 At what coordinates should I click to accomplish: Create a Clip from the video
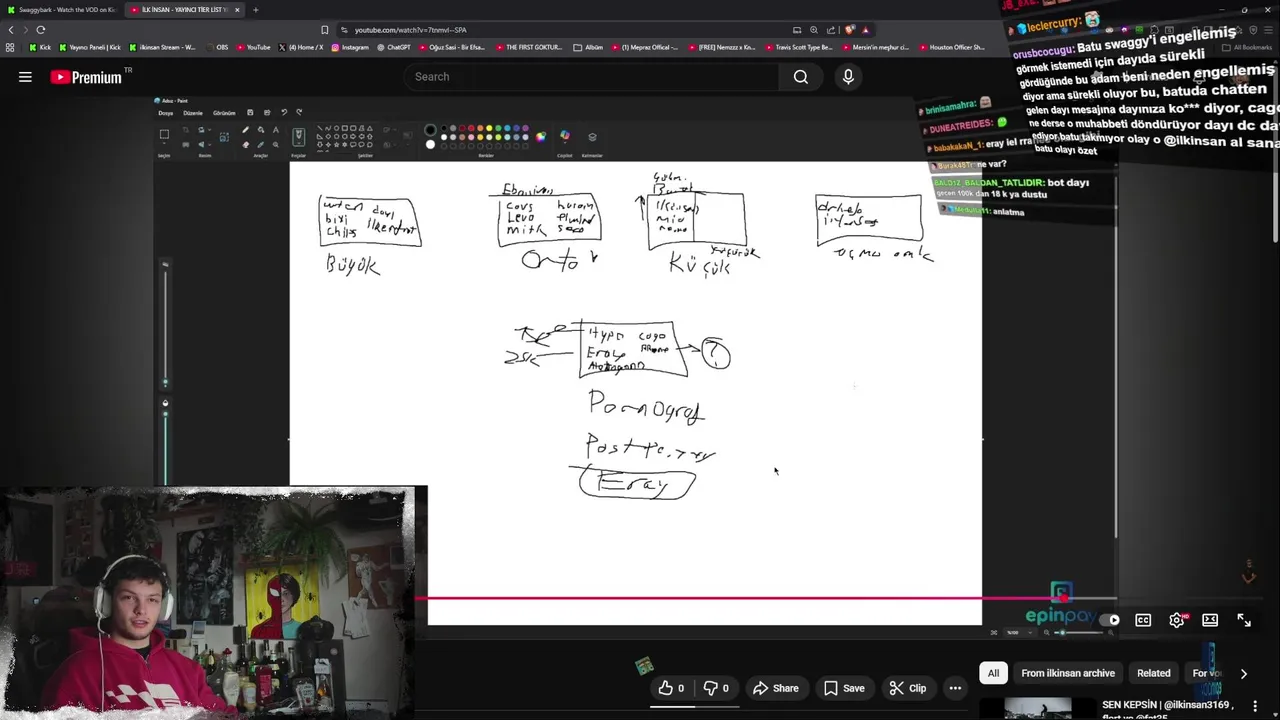coord(907,688)
